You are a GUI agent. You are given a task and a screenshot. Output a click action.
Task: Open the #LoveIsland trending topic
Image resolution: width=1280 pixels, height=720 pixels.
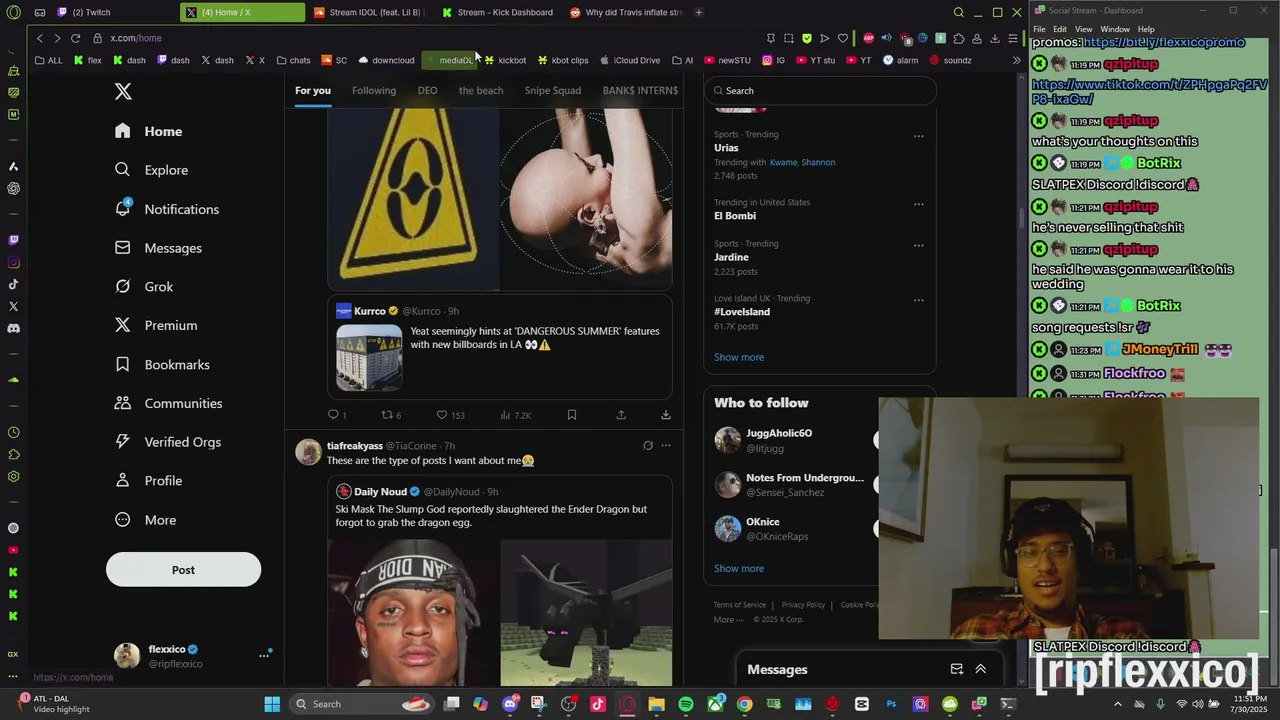[x=742, y=312]
